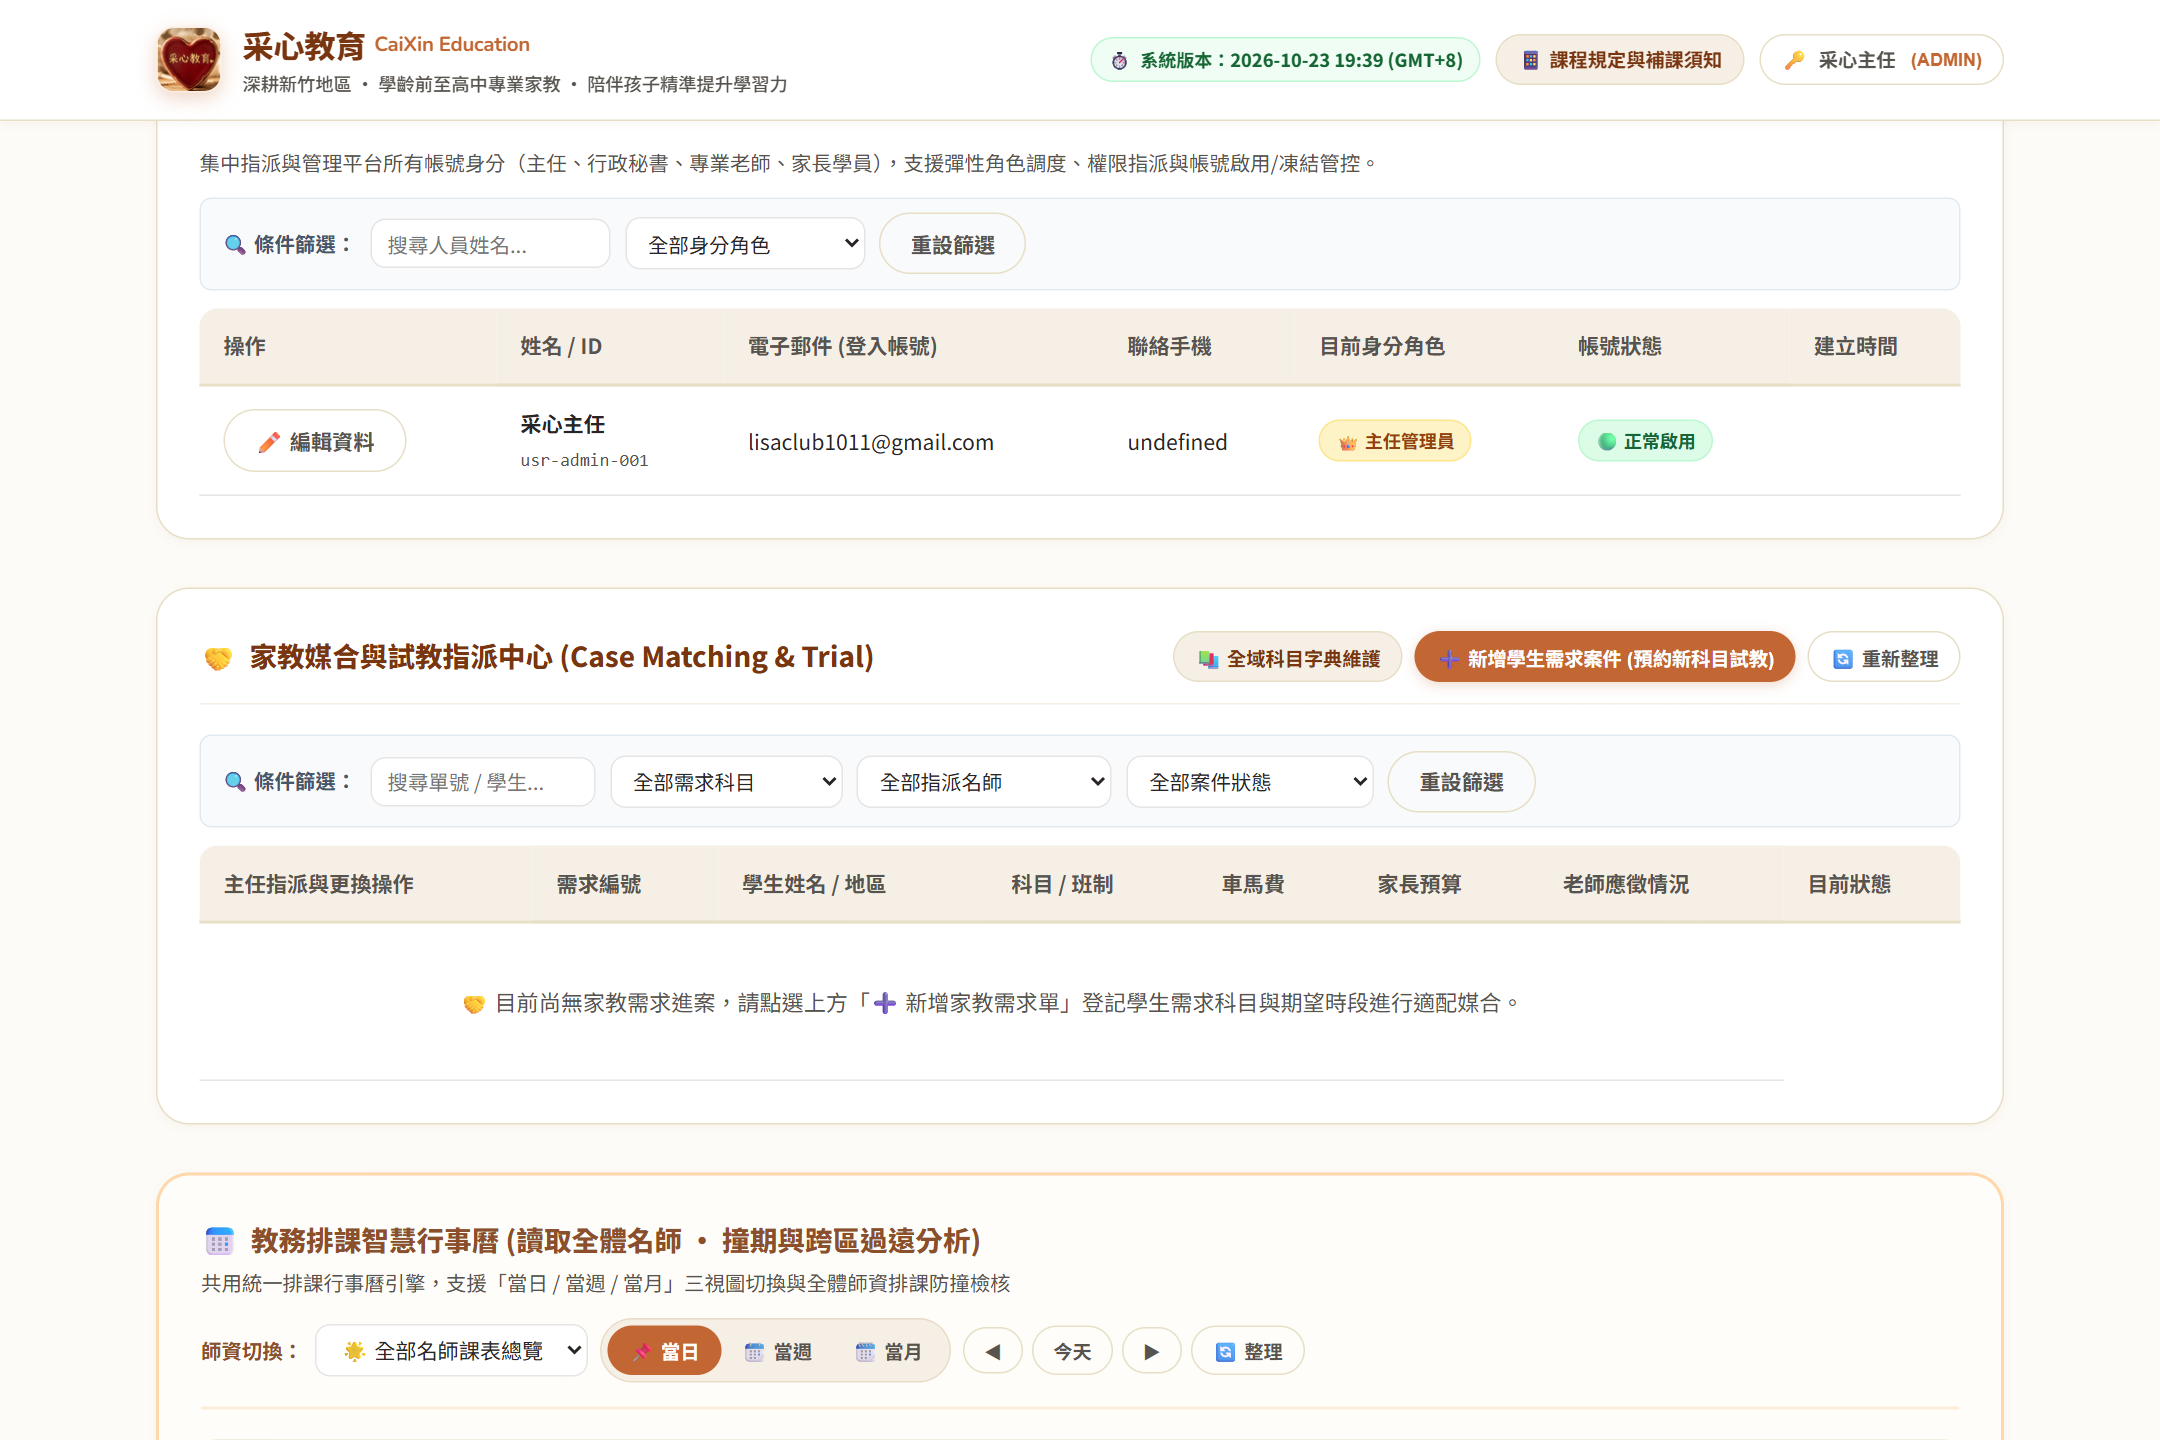
Task: Reset the user list filter with 重設篩選
Action: click(x=952, y=244)
